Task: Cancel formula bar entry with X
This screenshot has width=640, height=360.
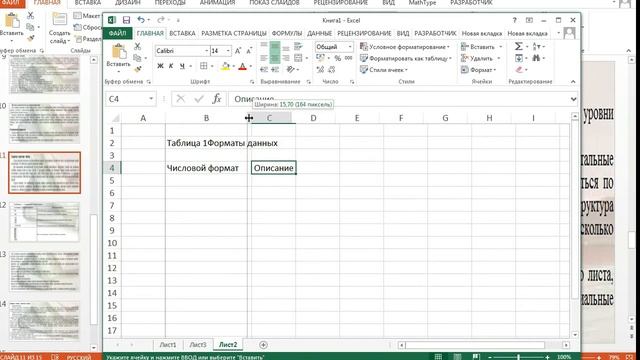Action: coord(180,98)
